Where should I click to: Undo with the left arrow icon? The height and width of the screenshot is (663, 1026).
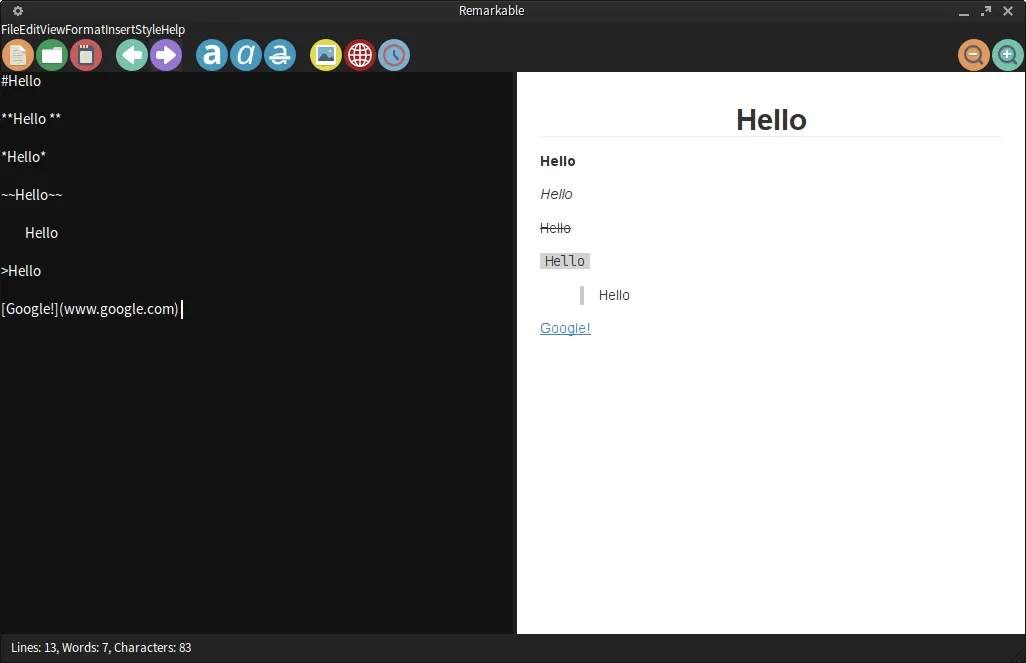132,55
